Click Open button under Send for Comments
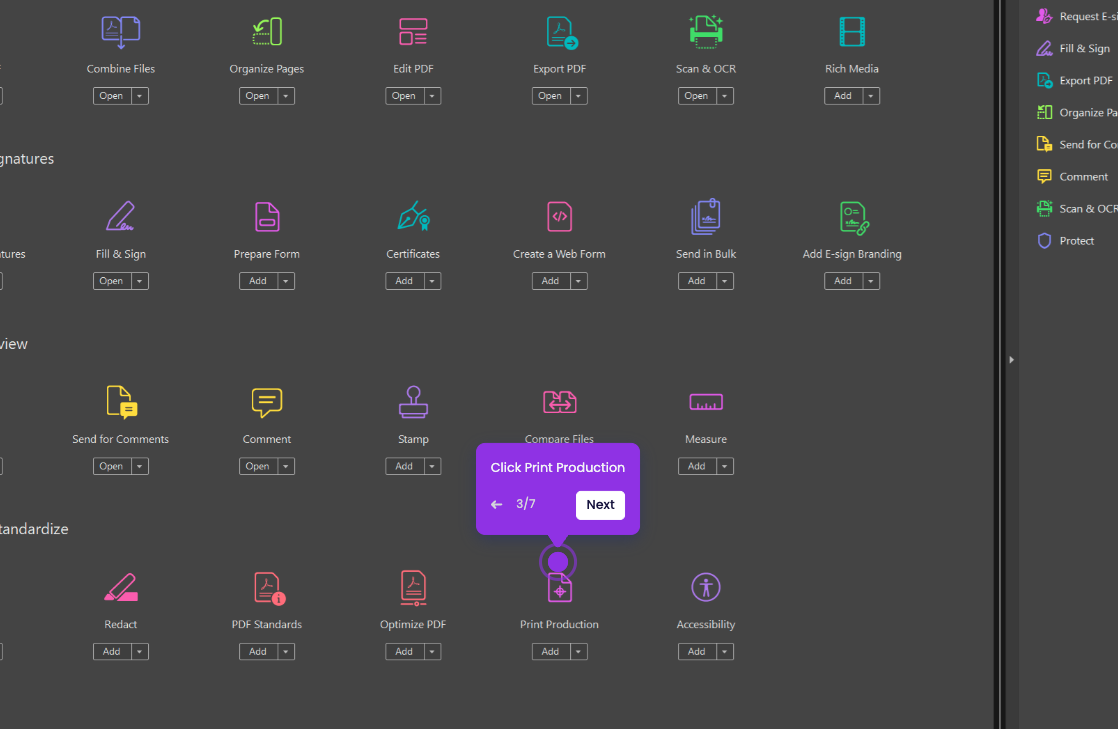This screenshot has width=1118, height=729. coord(112,467)
